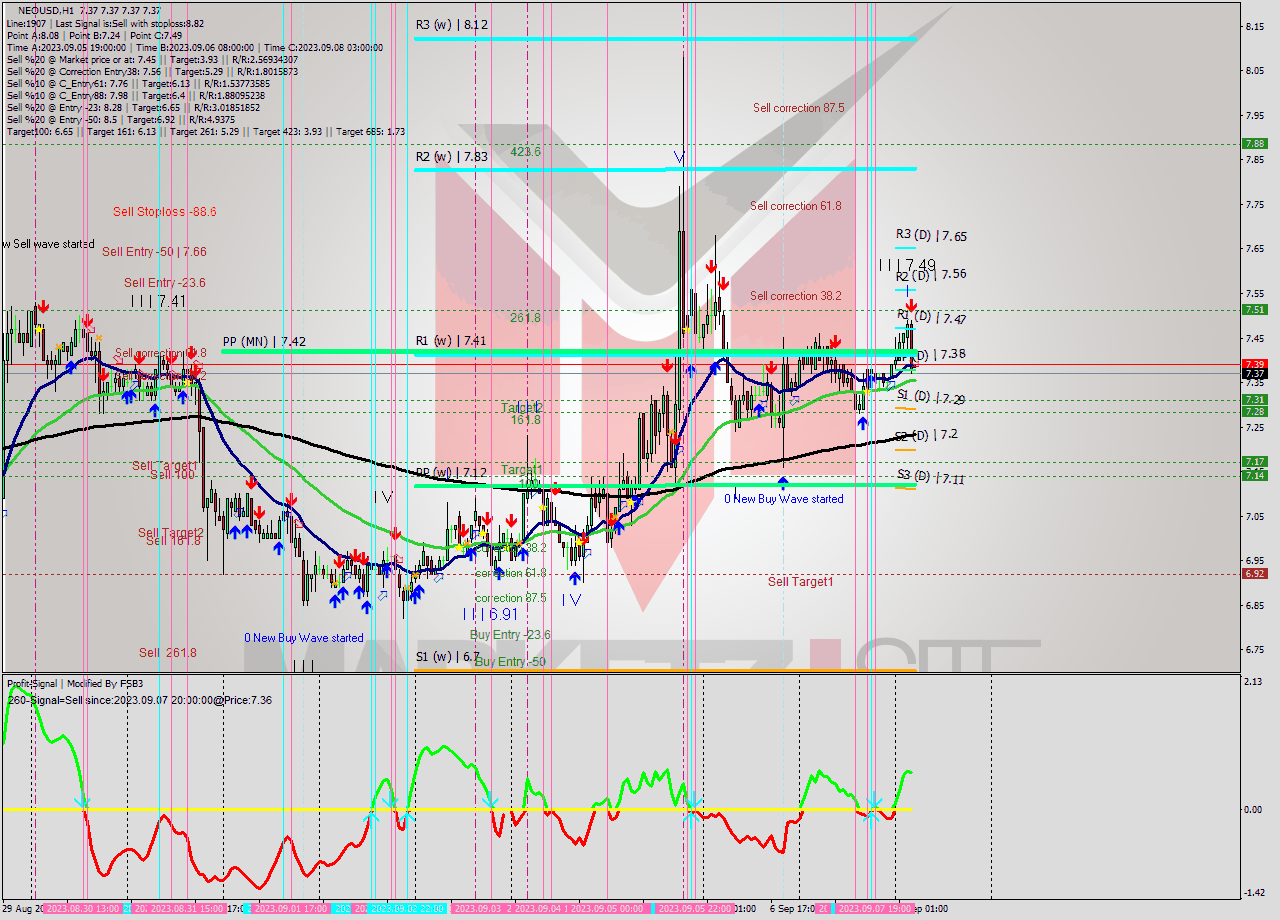1280x920 pixels.
Task: Click the '260-Signal=Sell since:2023.09.07 20:00:00@Price:7.36' line
Action: [139, 700]
